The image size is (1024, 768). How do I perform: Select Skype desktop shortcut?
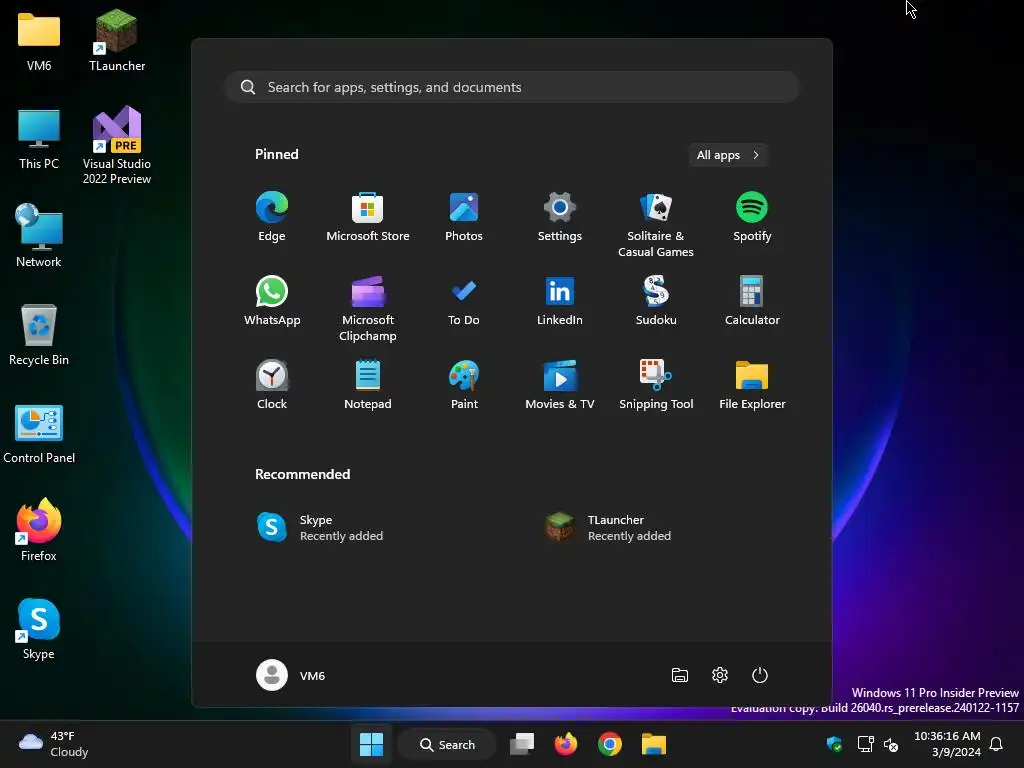(x=39, y=629)
